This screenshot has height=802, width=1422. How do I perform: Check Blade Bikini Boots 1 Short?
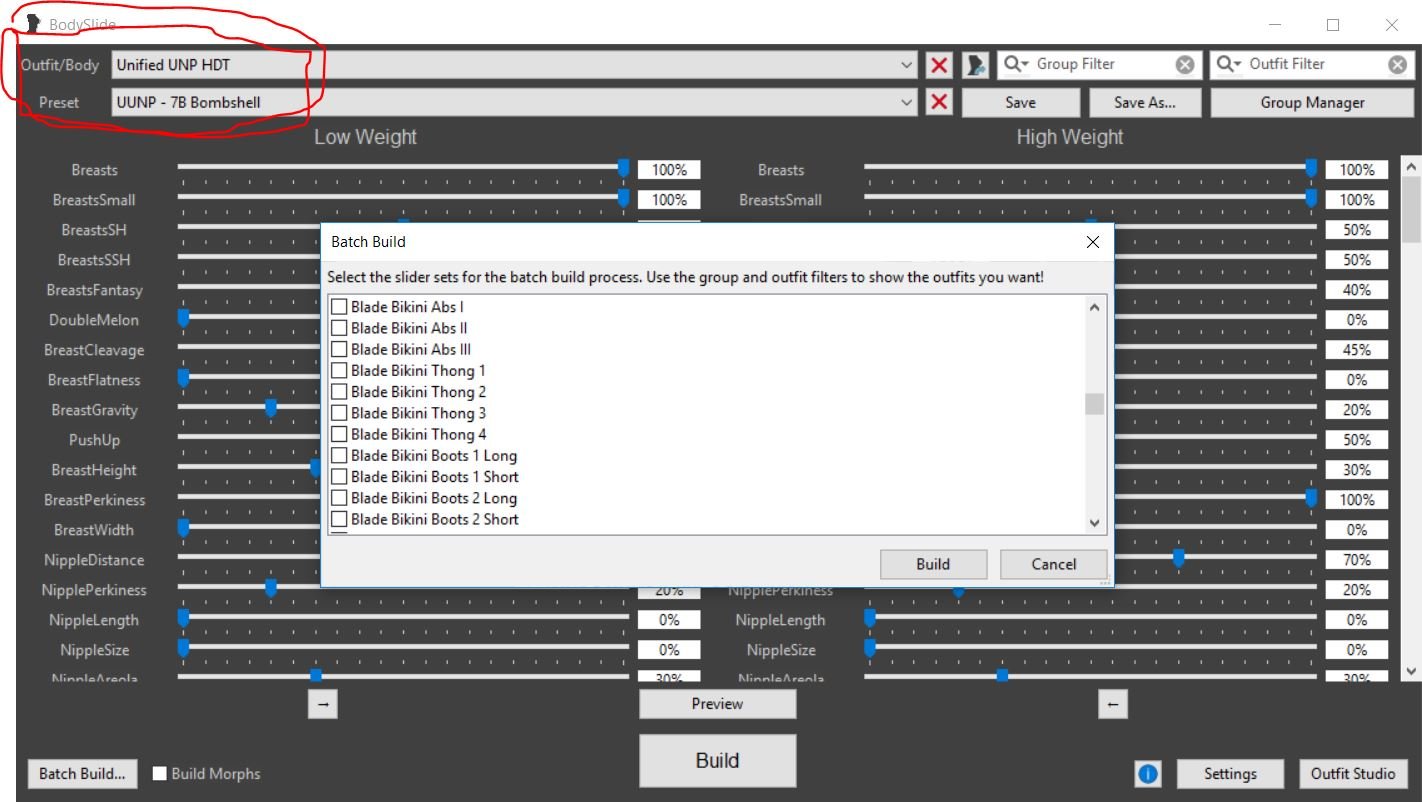[339, 477]
